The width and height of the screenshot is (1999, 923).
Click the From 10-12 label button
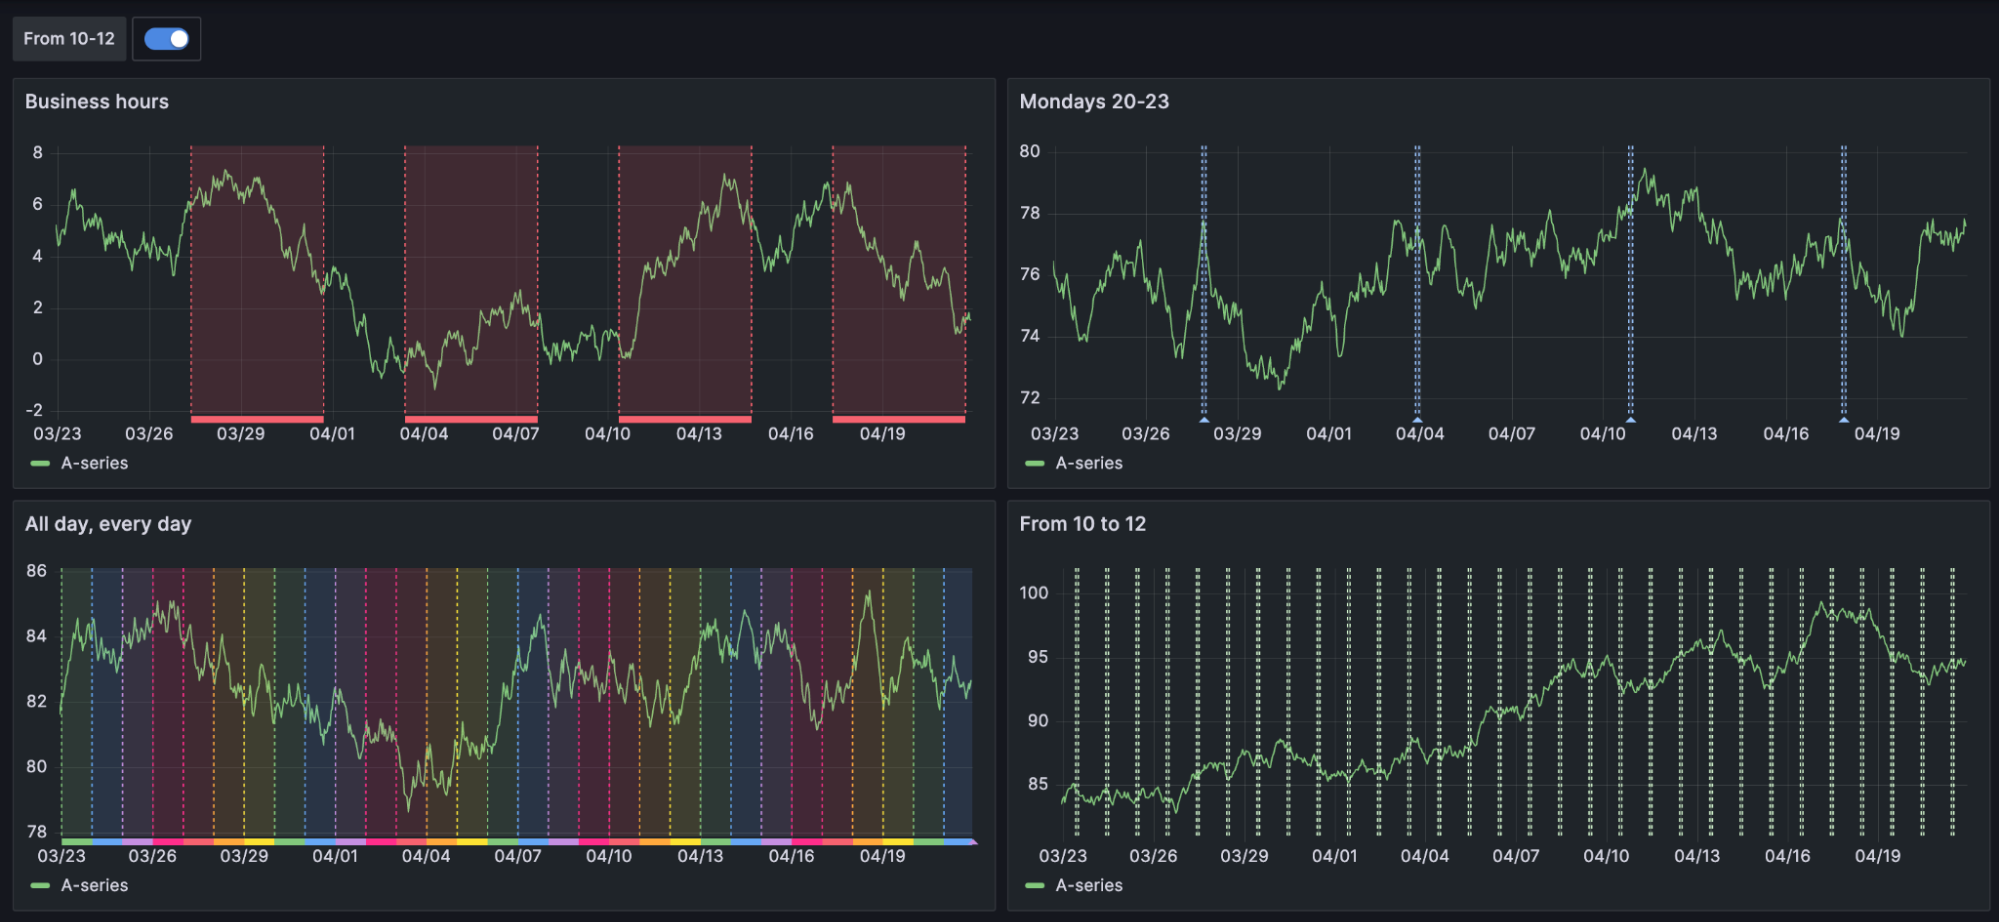(x=68, y=38)
